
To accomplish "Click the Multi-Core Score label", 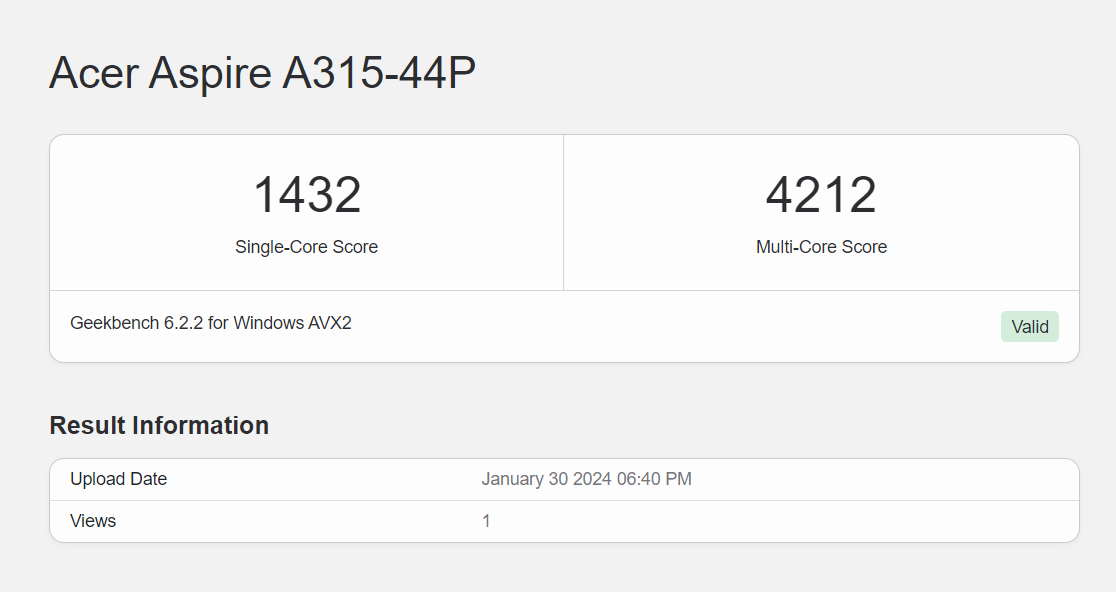I will [x=821, y=247].
